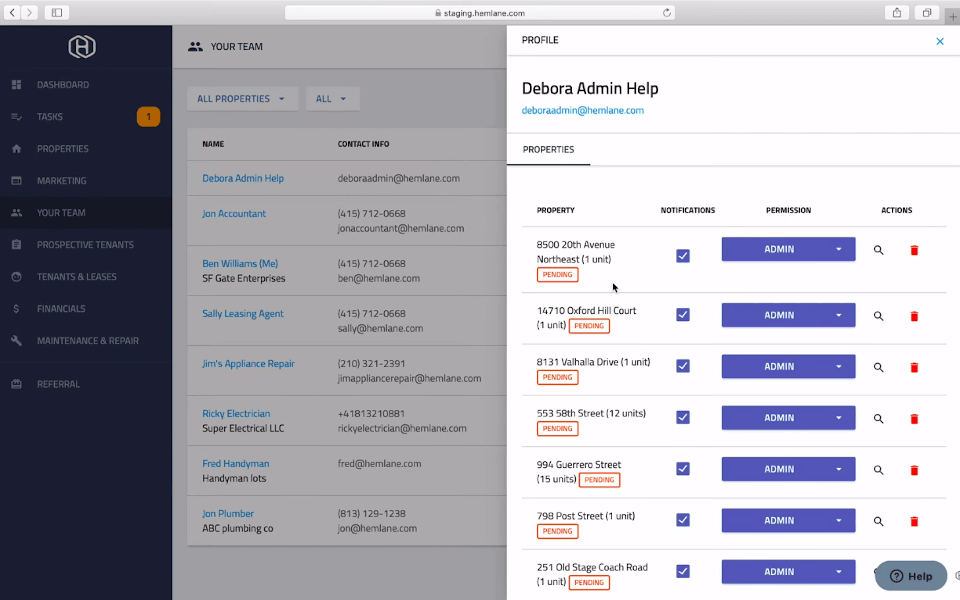Click the browser back arrow

pos(12,12)
